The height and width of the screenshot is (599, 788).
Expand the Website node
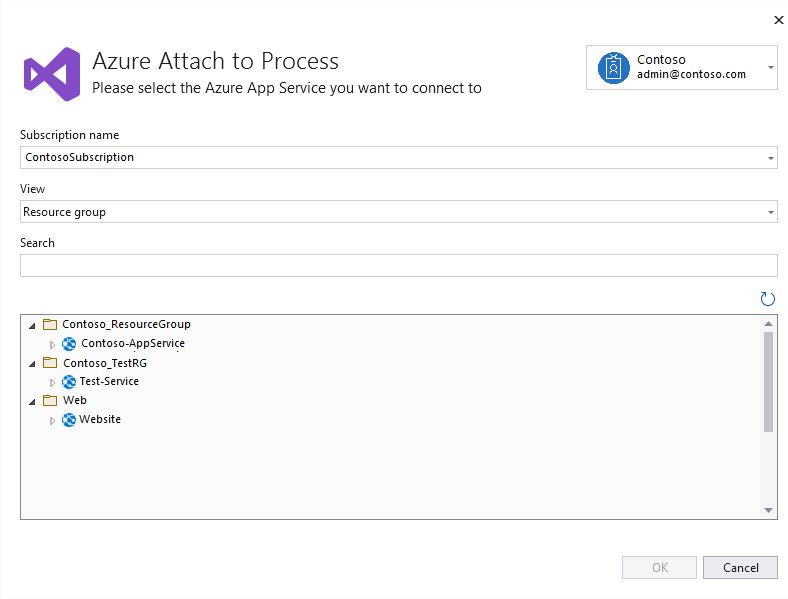52,421
